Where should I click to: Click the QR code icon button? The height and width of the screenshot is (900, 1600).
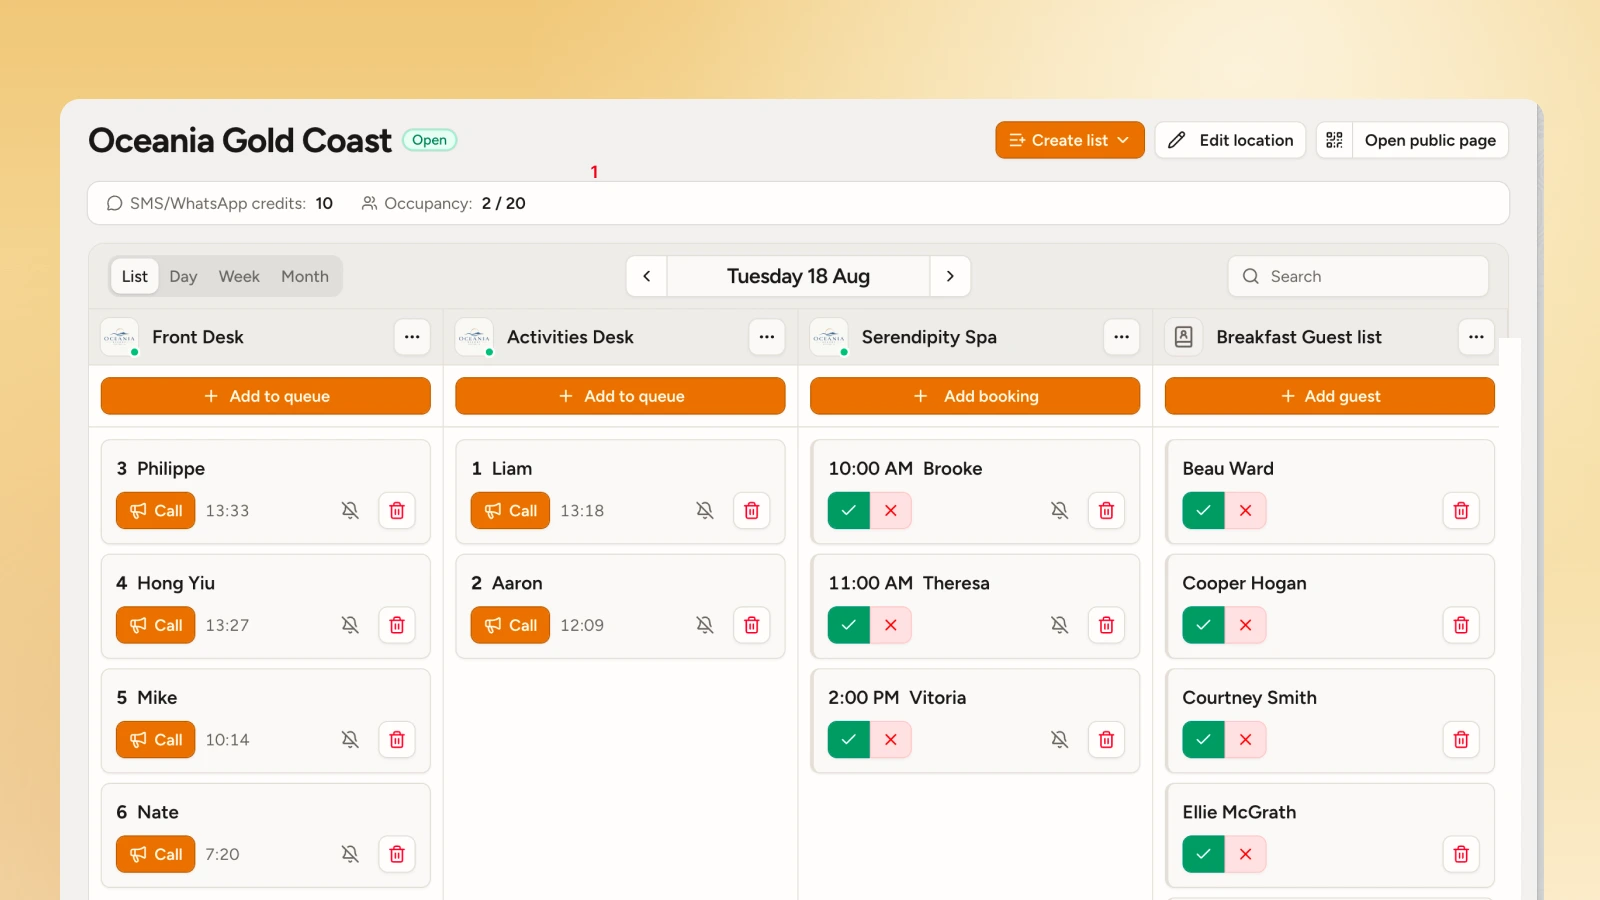click(x=1334, y=140)
